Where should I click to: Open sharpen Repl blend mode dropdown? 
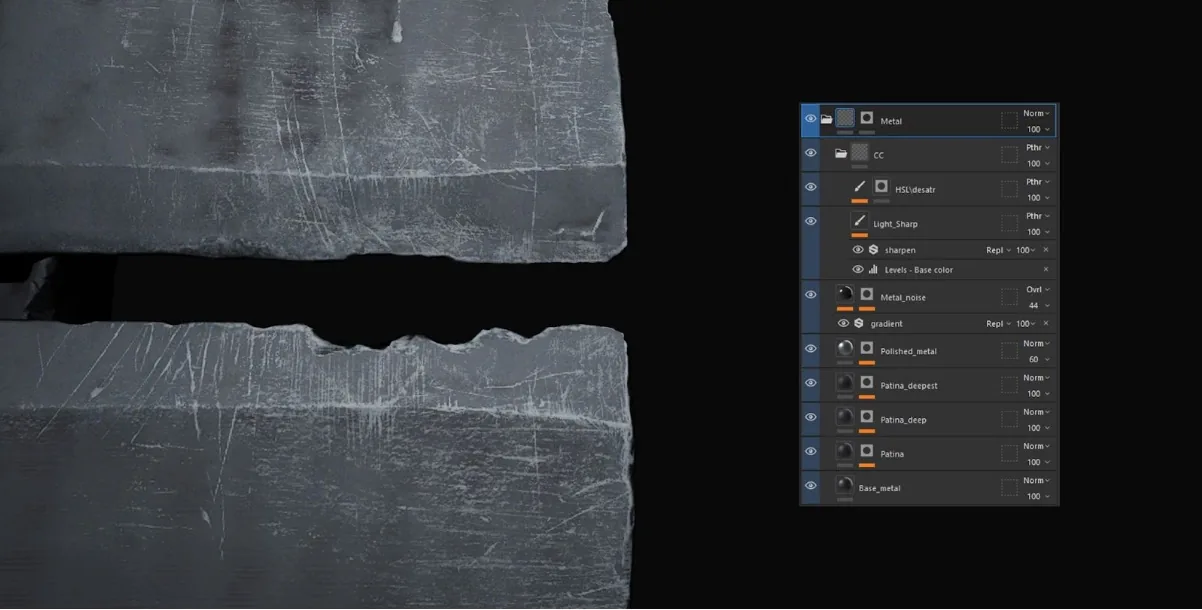pyautogui.click(x=998, y=250)
